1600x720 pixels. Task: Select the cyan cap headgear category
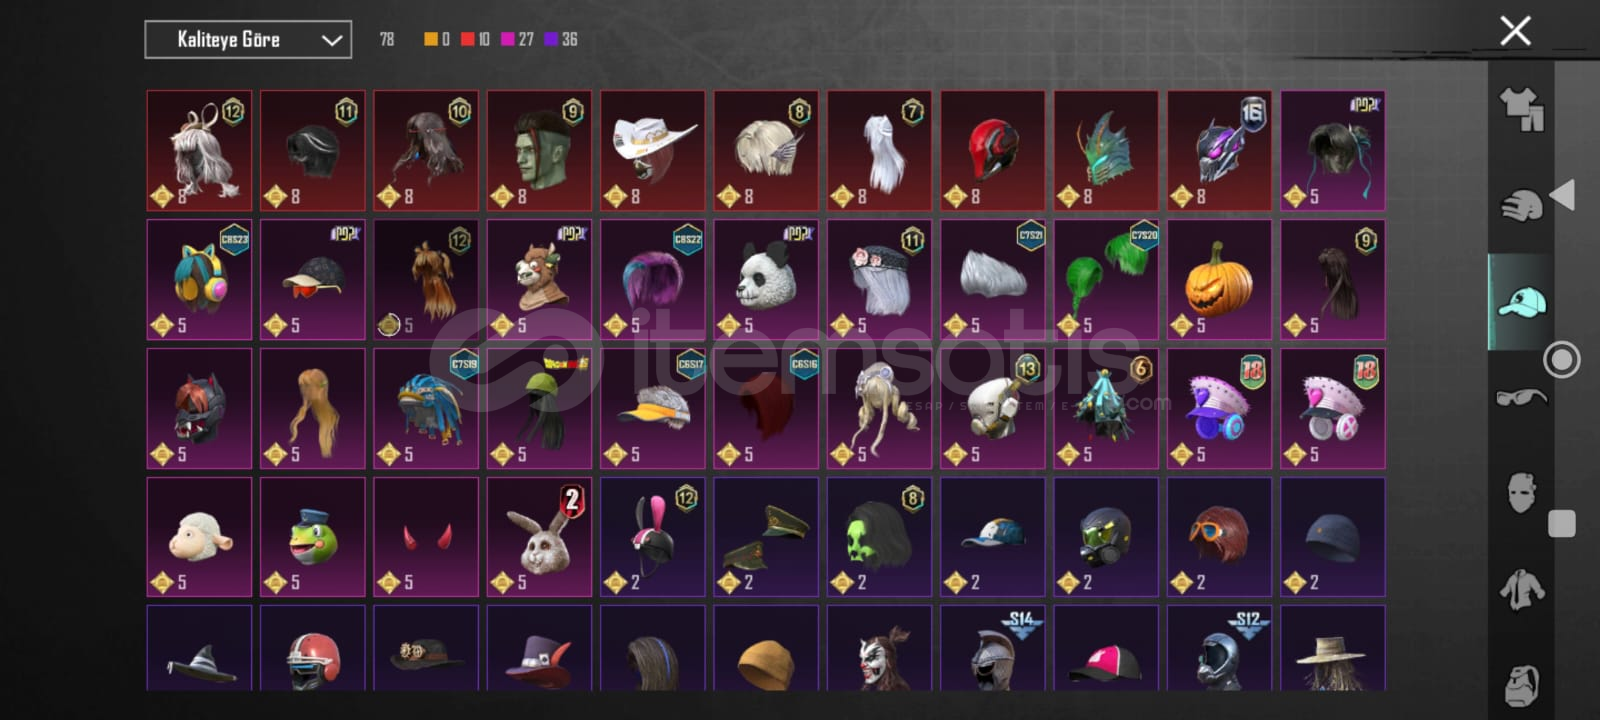click(1521, 301)
